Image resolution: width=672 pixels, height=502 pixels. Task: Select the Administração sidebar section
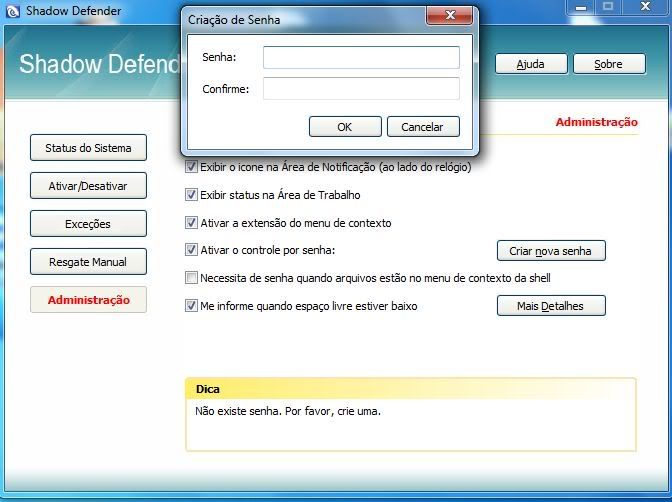(x=88, y=300)
